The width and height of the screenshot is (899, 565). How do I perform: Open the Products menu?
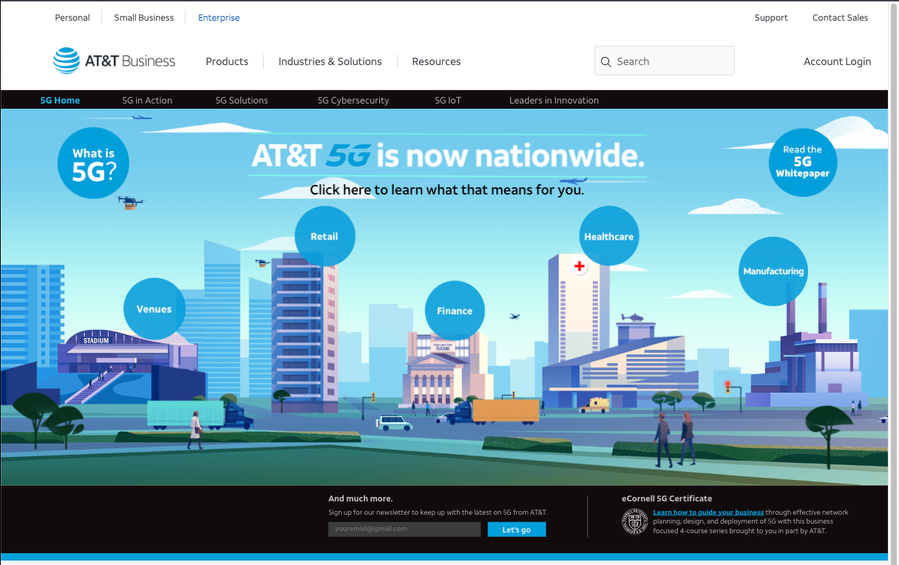(x=227, y=61)
